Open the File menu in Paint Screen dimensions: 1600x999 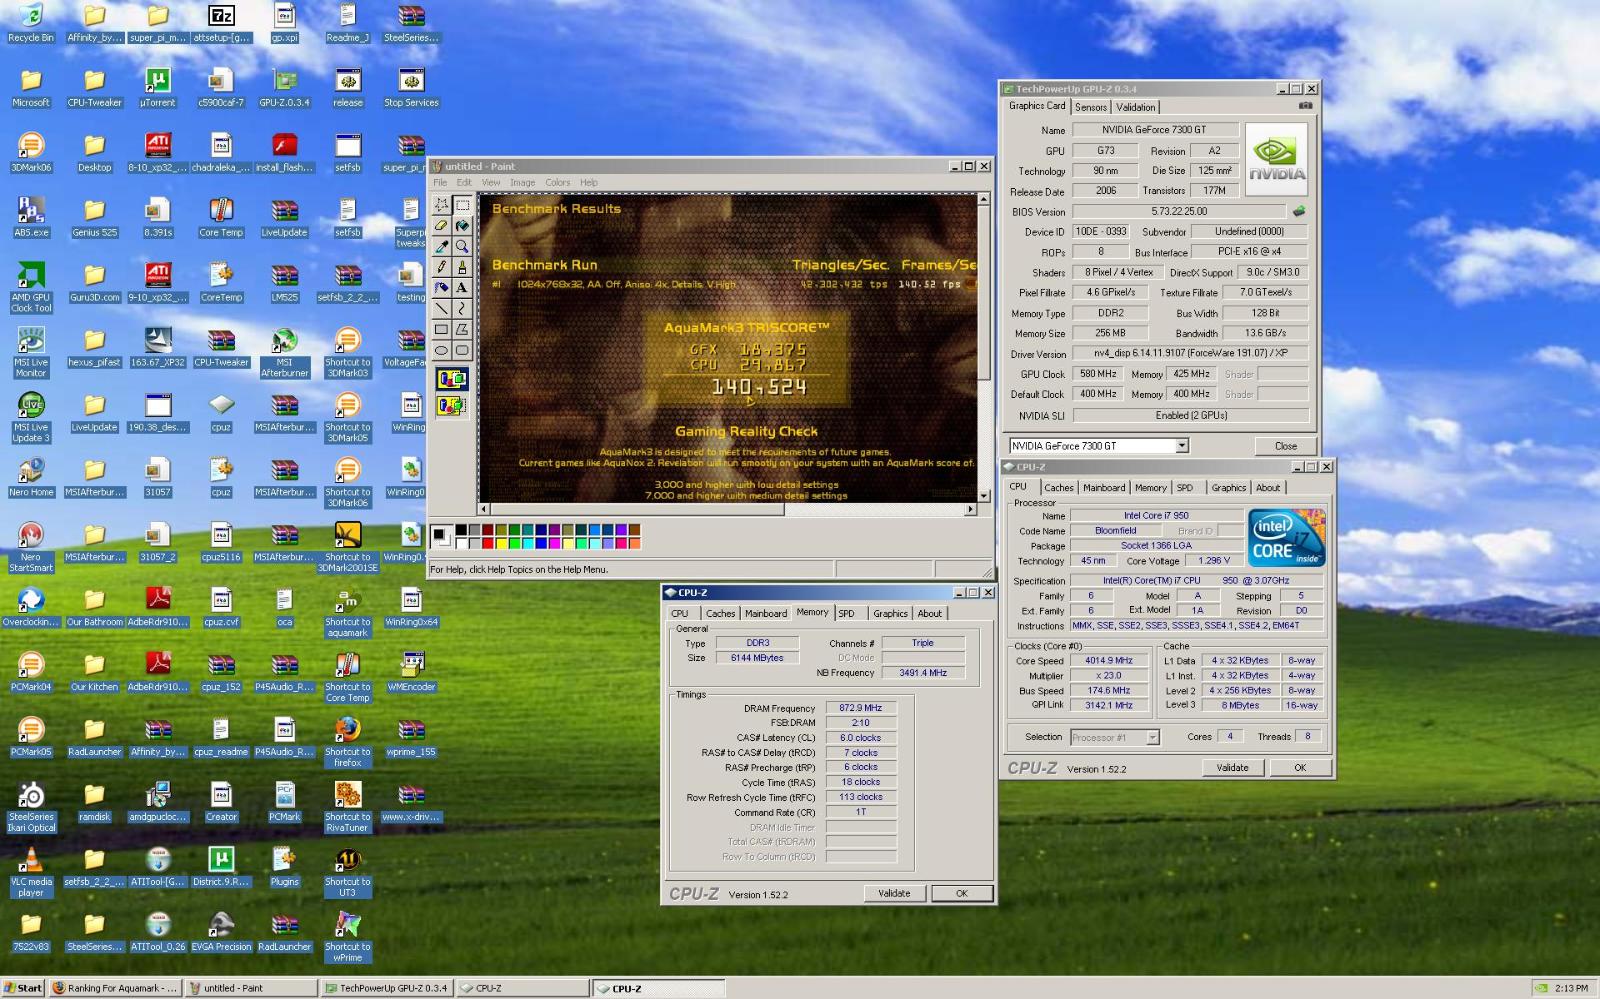point(440,183)
